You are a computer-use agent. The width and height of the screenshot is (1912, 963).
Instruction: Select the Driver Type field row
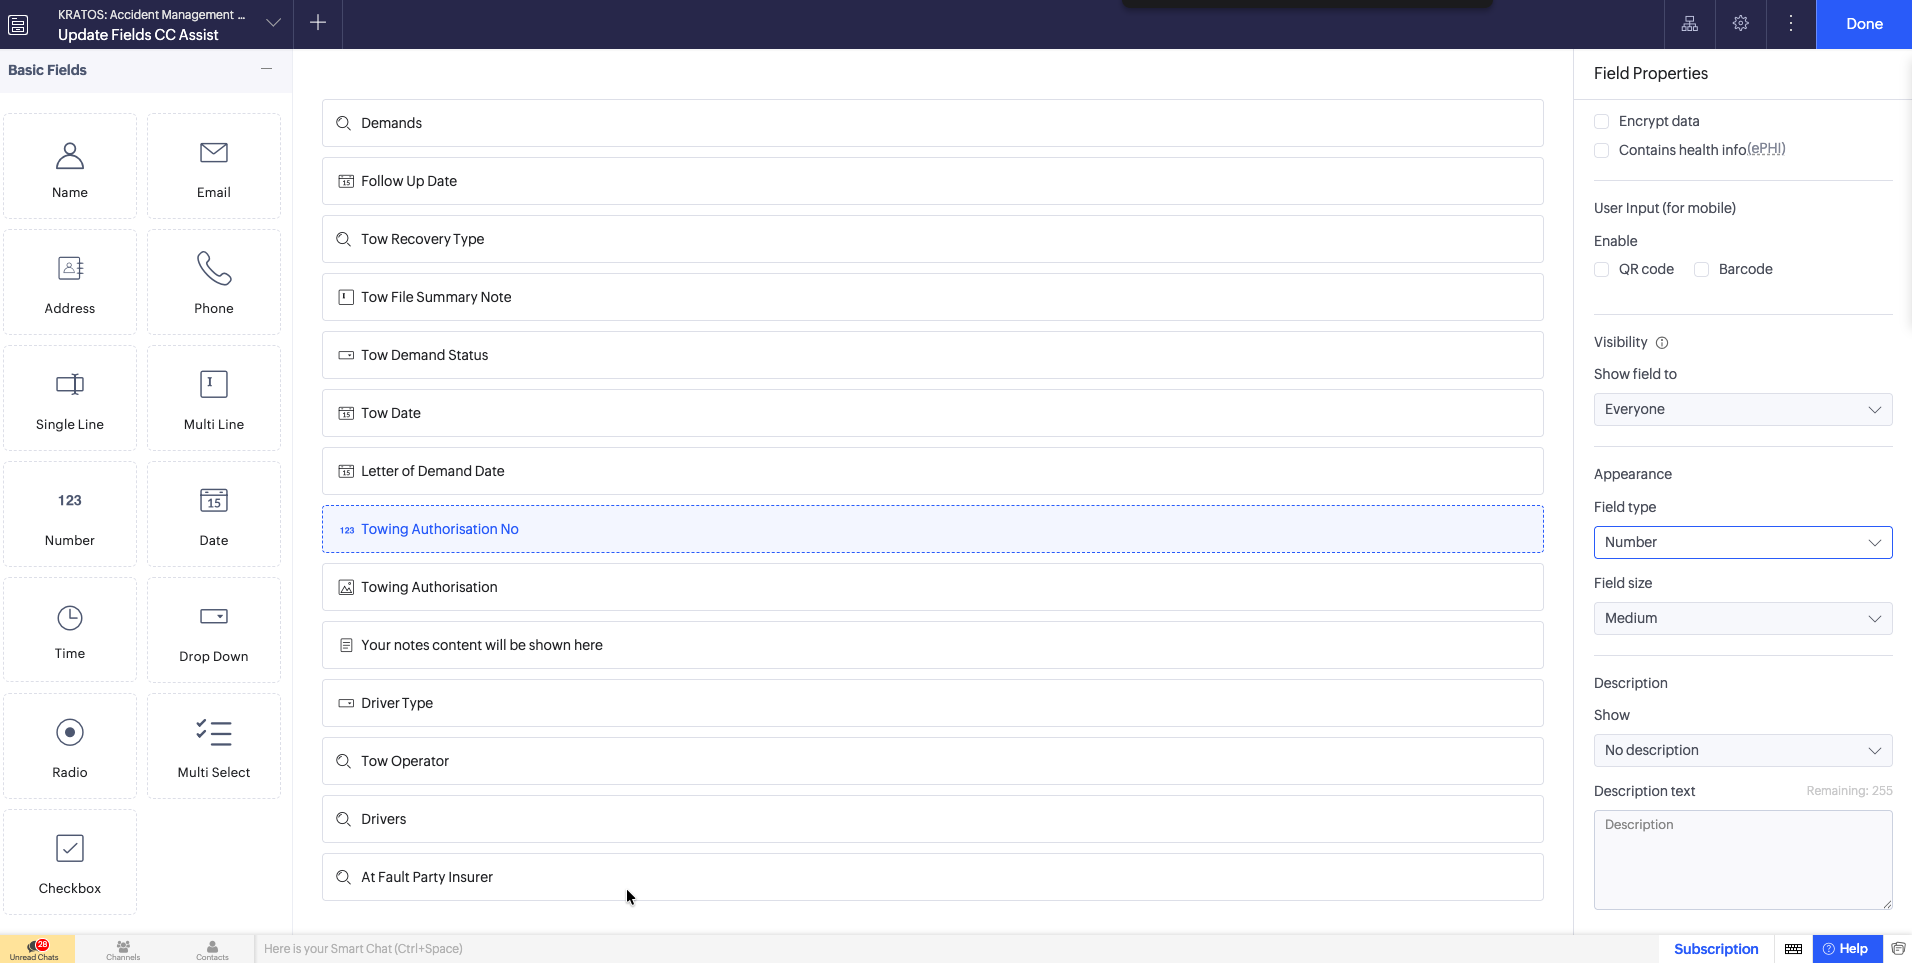pyautogui.click(x=933, y=703)
